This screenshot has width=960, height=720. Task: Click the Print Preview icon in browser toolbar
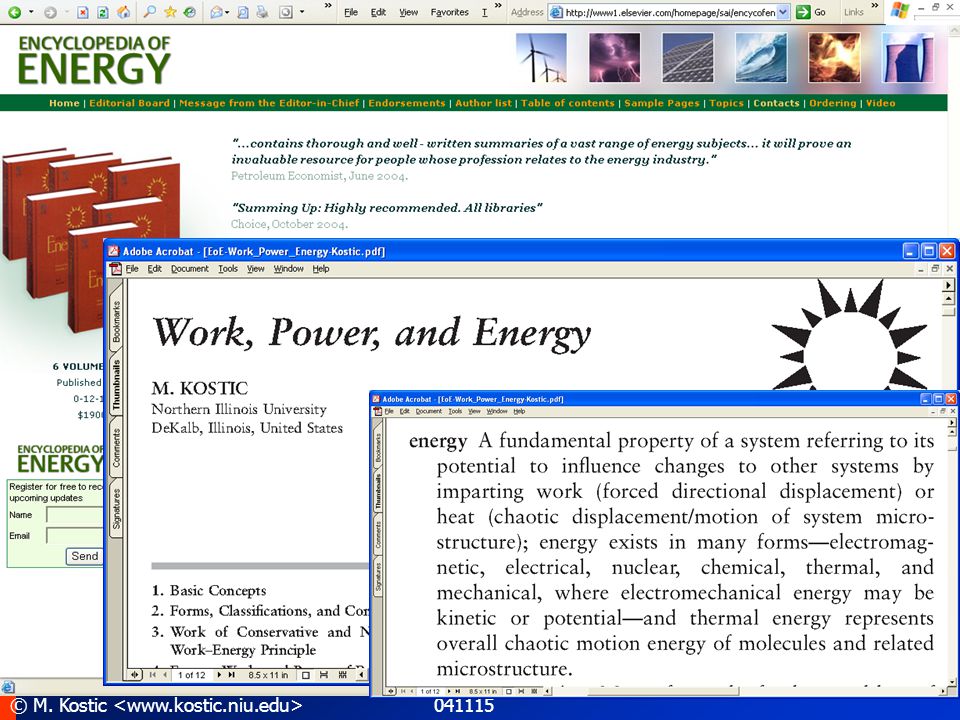click(242, 12)
